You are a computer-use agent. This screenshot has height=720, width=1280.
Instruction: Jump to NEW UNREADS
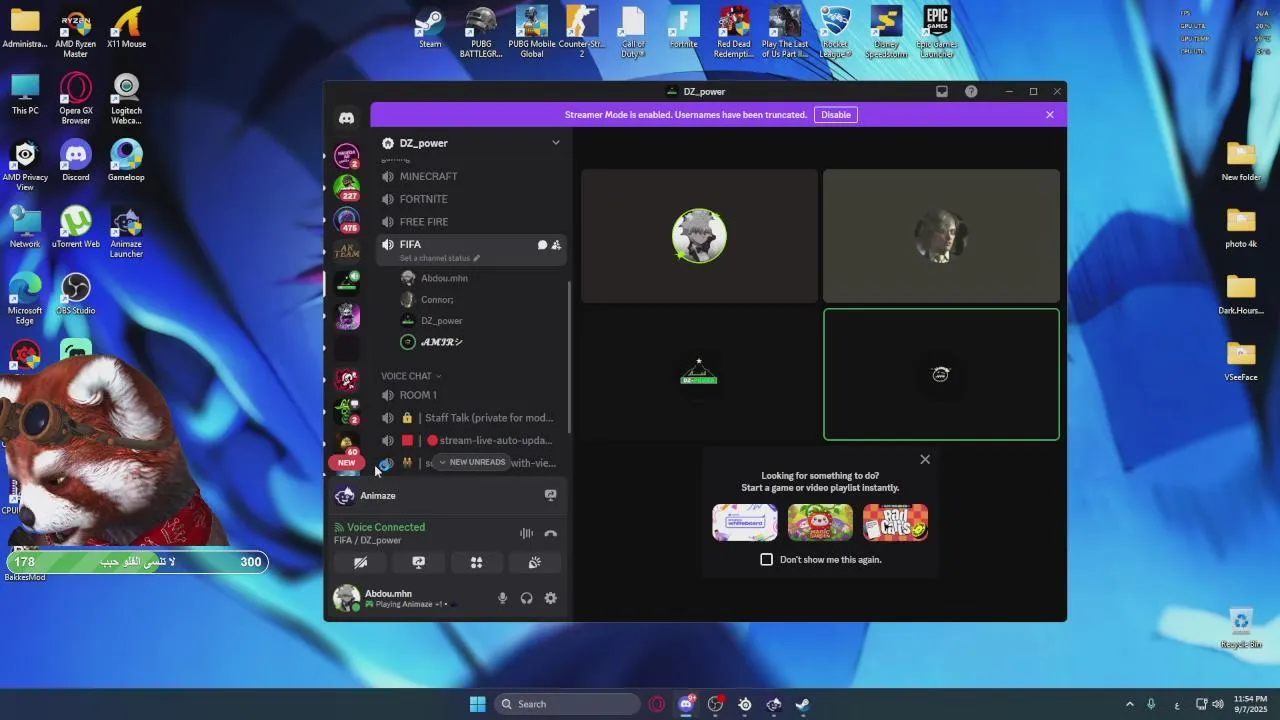[x=472, y=462]
